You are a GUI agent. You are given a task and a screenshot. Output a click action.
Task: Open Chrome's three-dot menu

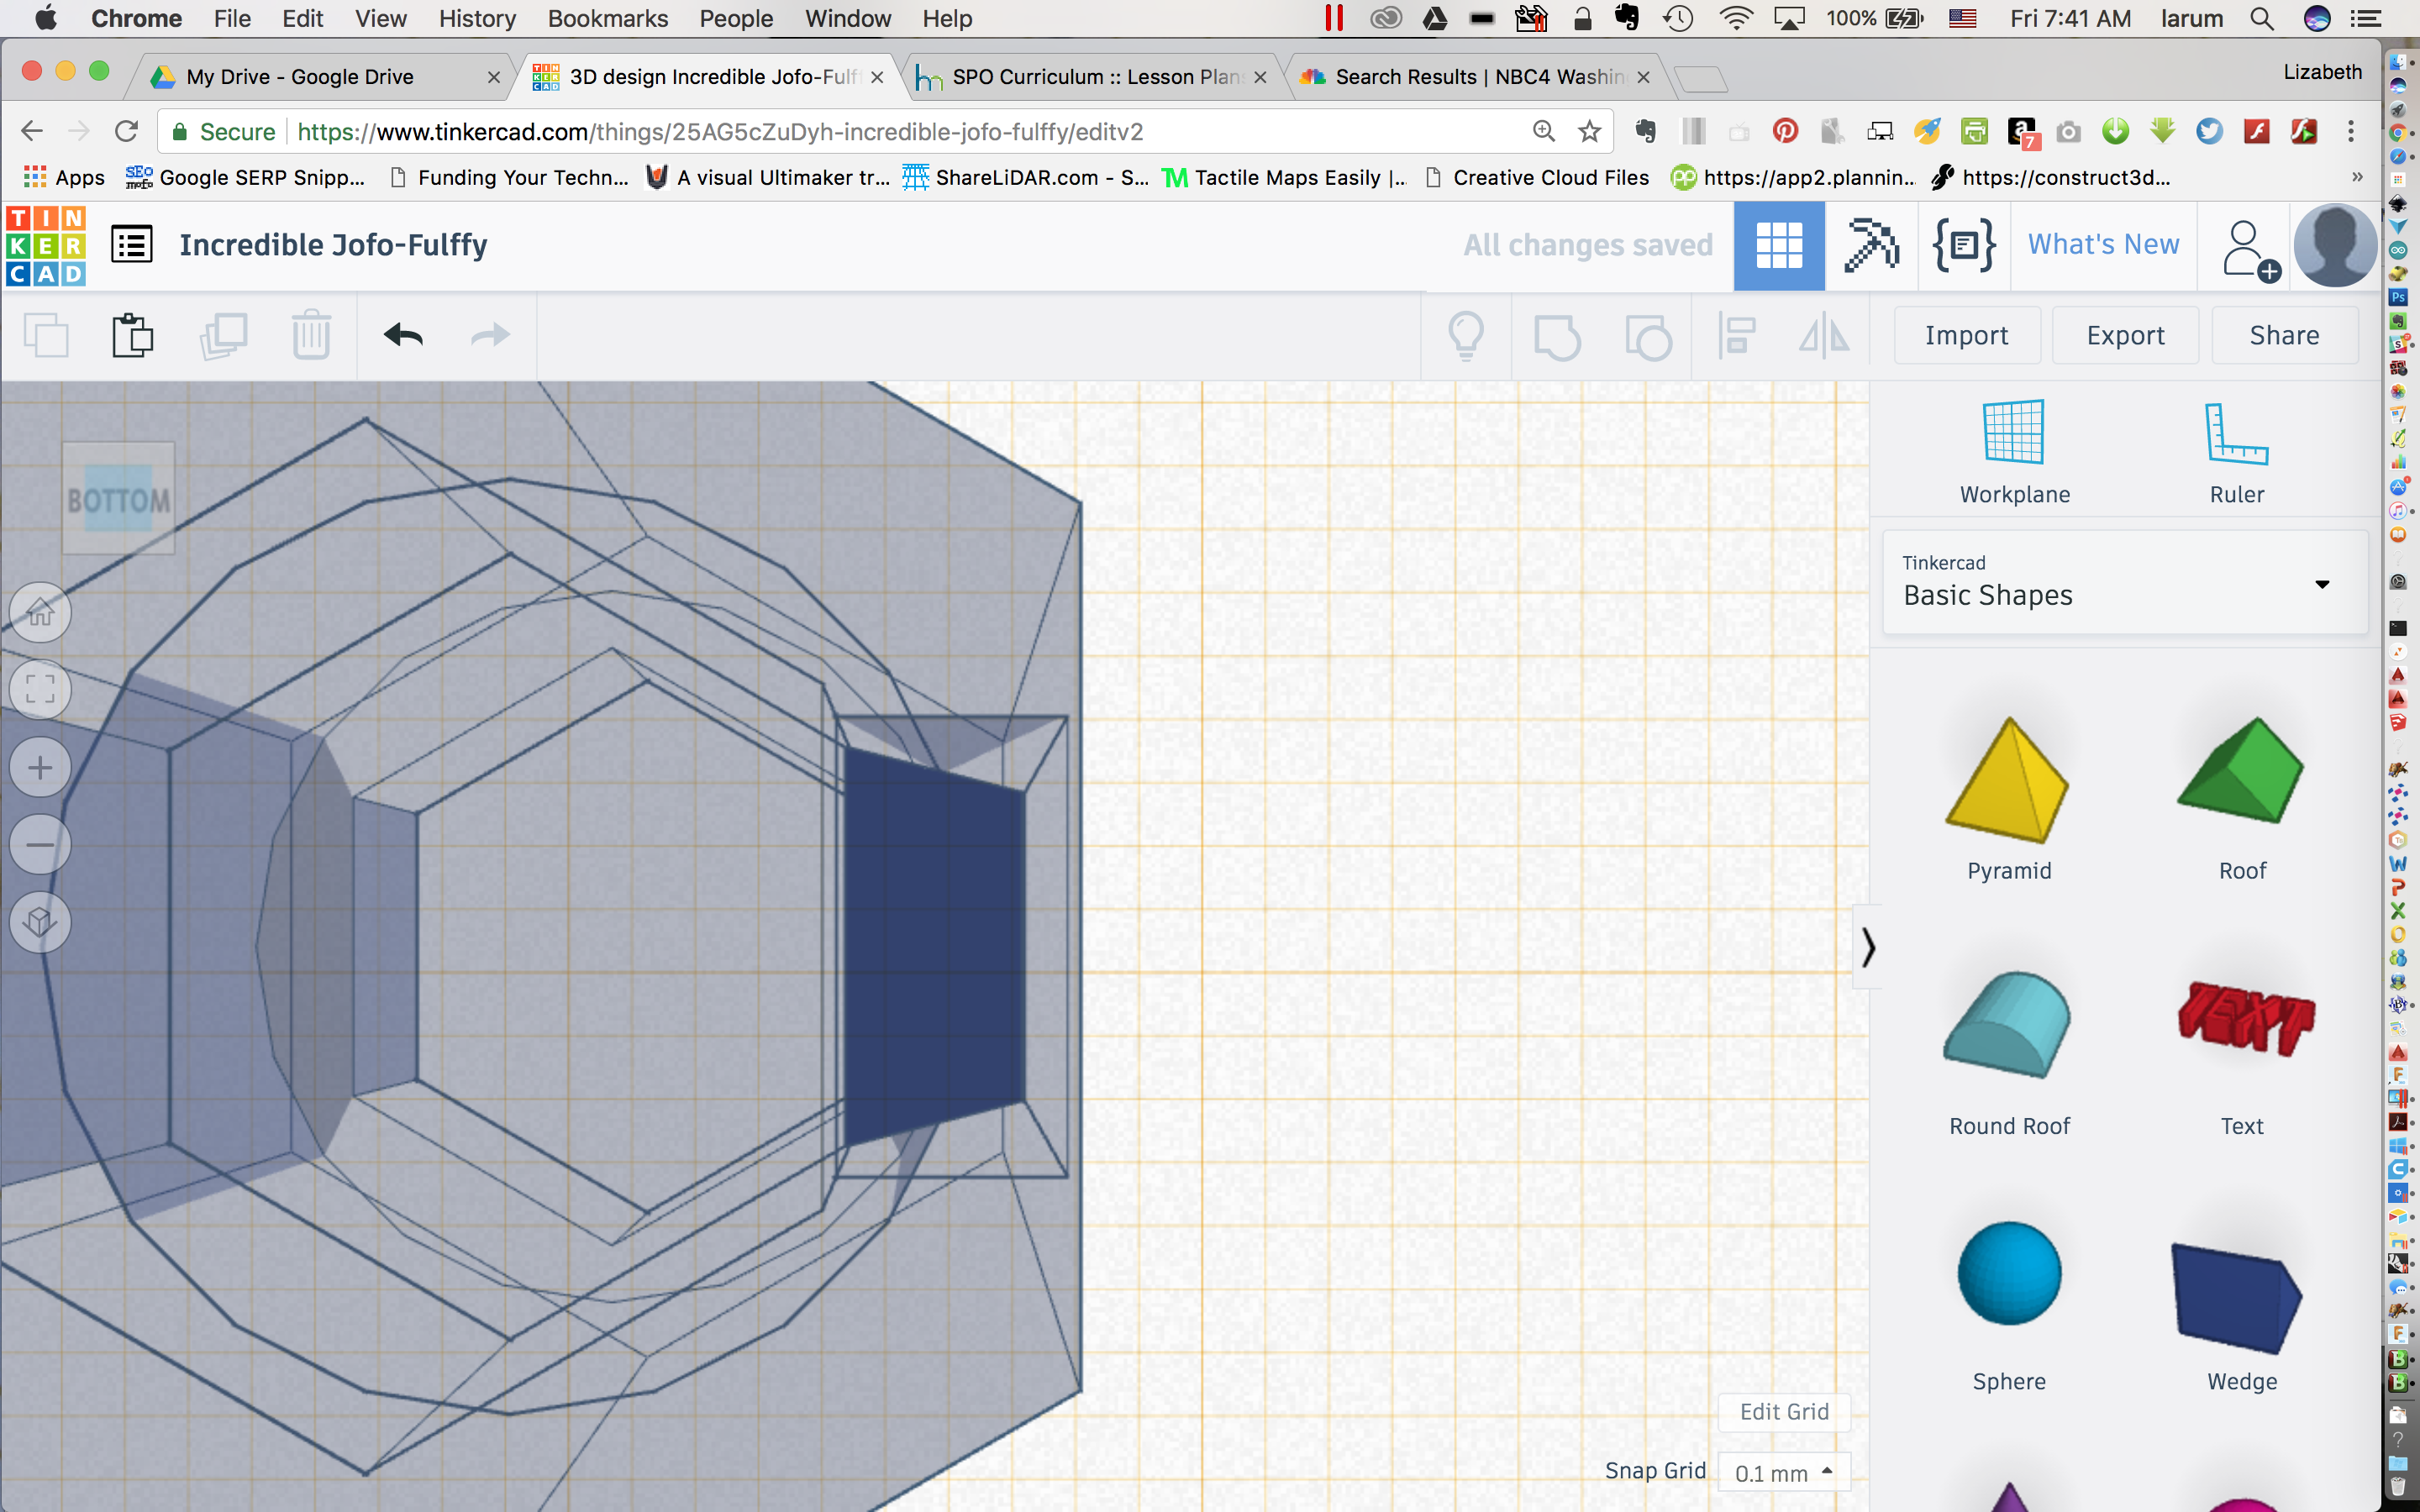click(2351, 131)
